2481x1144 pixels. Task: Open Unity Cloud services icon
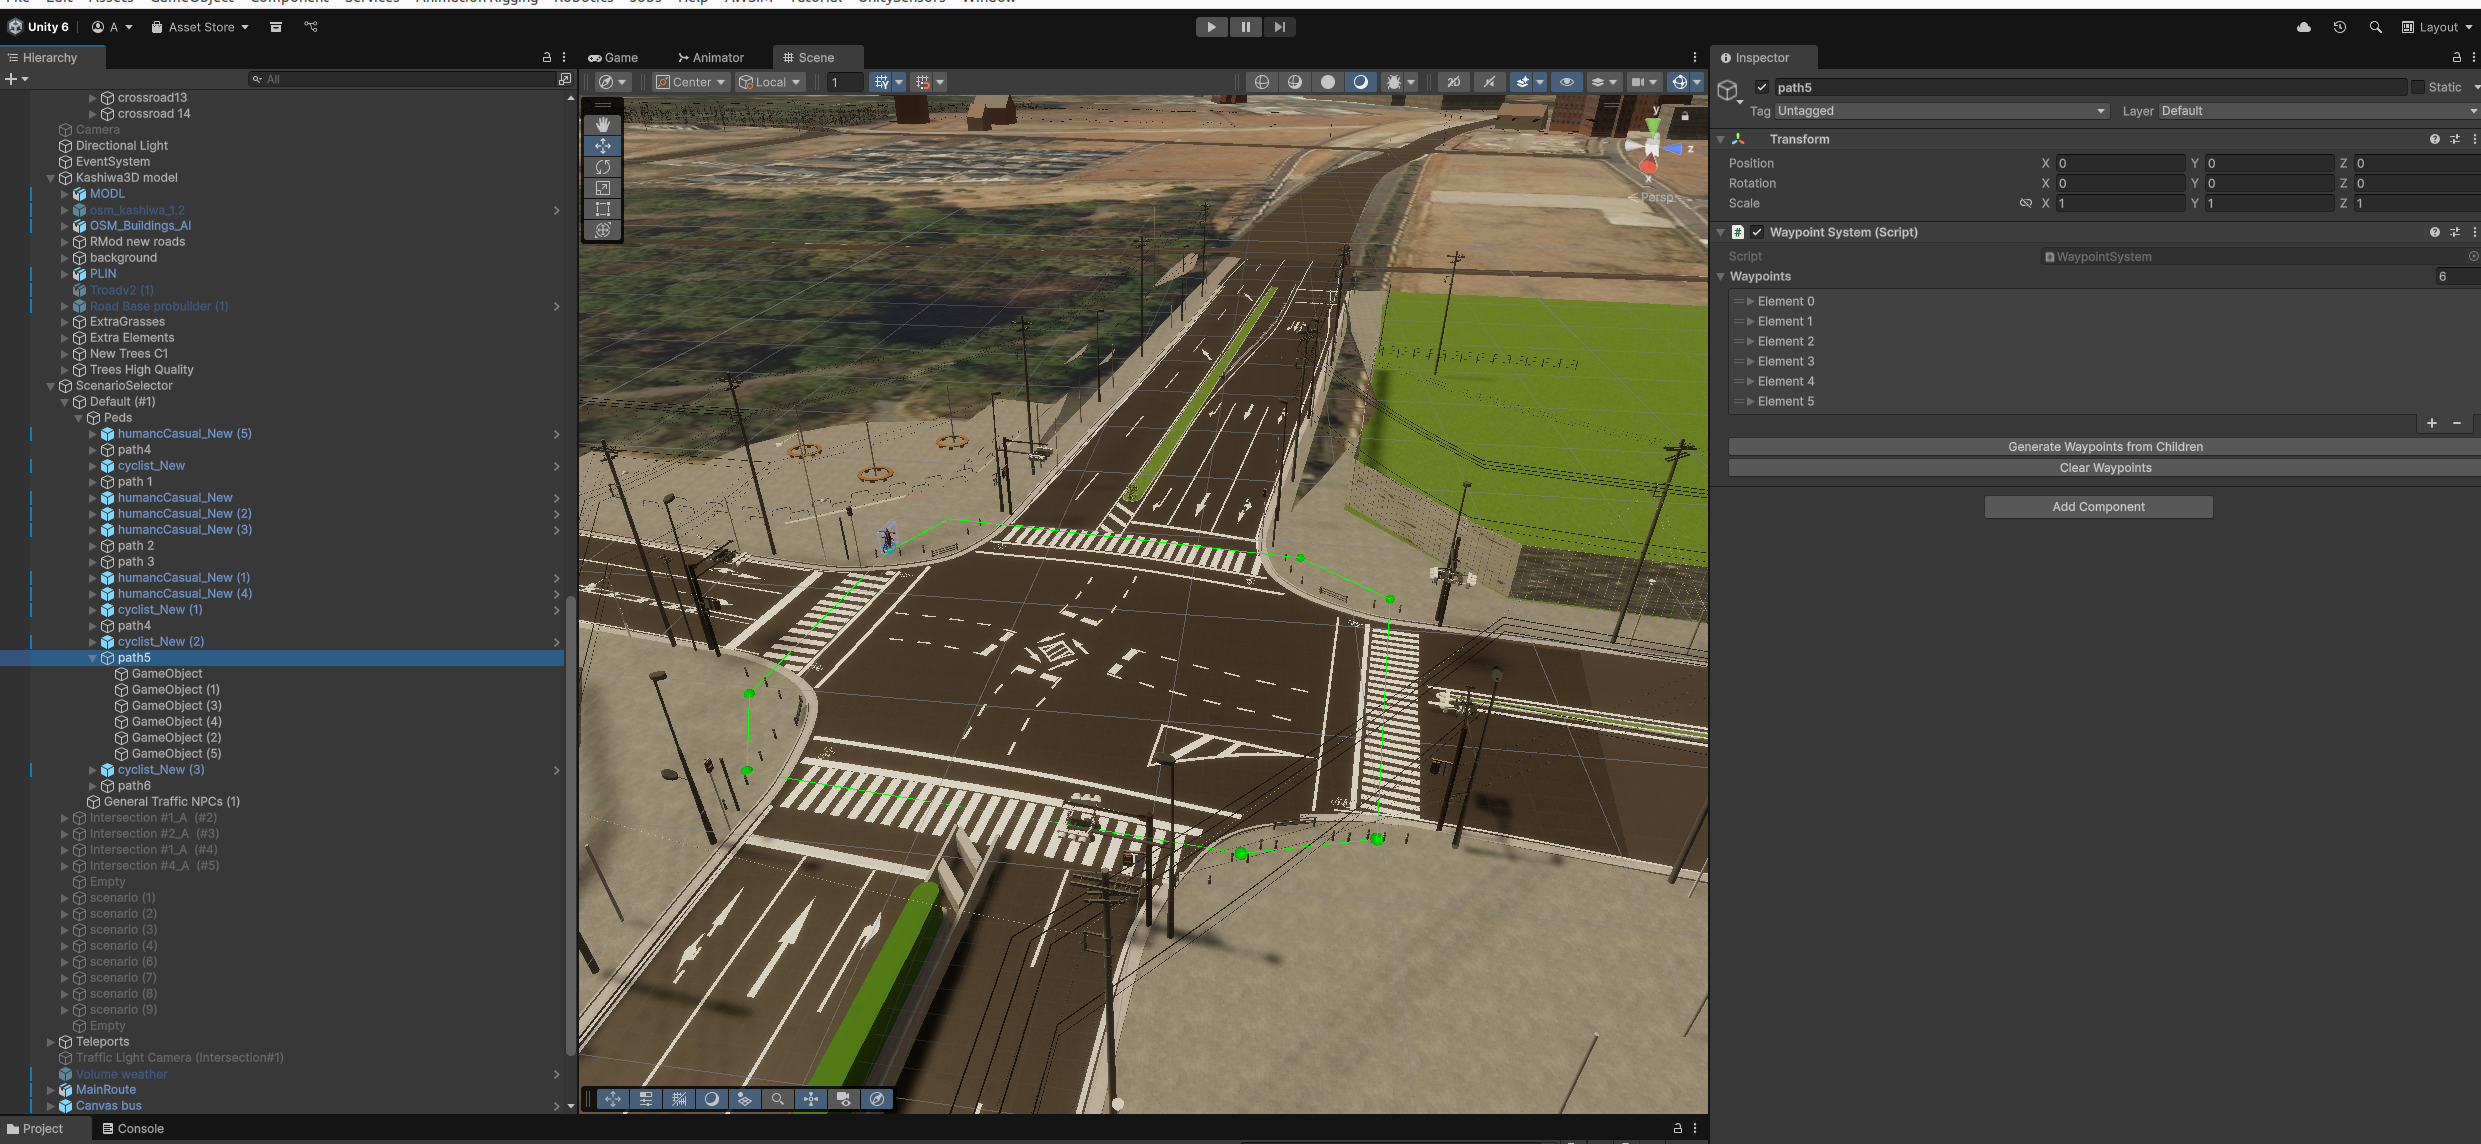pos(2304,27)
